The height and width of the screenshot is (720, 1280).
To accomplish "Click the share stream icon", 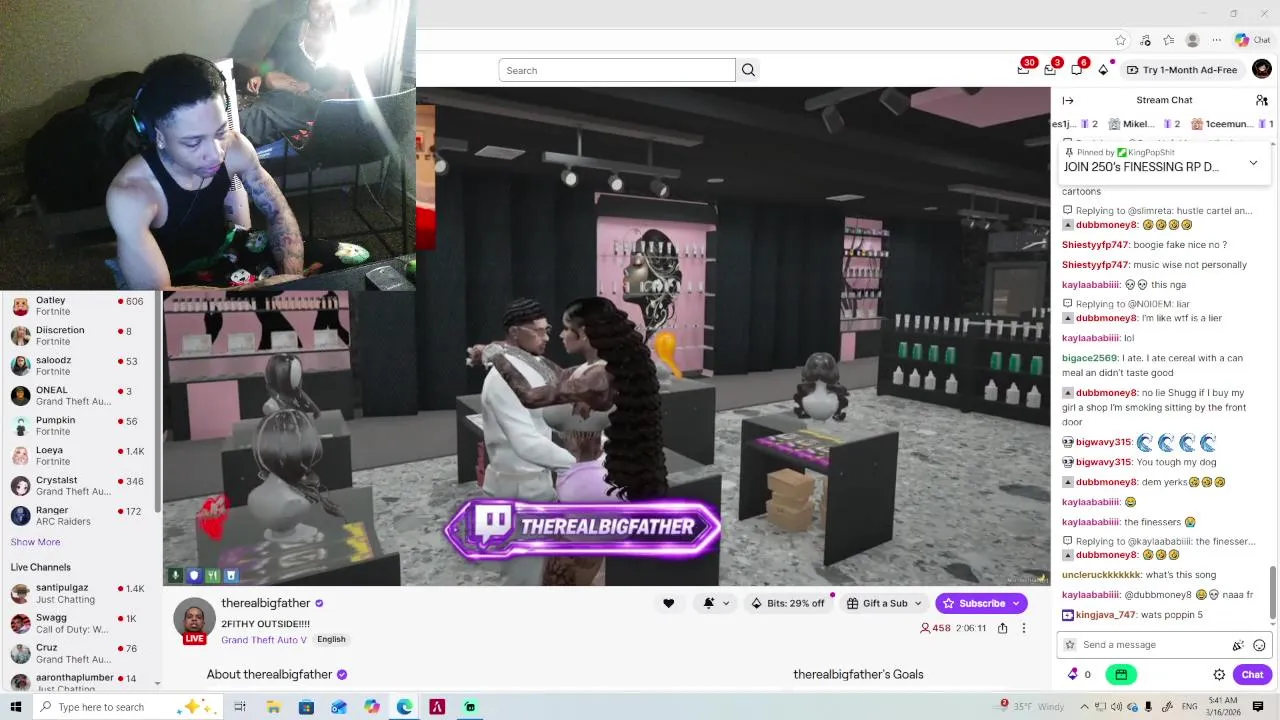I will [1002, 628].
